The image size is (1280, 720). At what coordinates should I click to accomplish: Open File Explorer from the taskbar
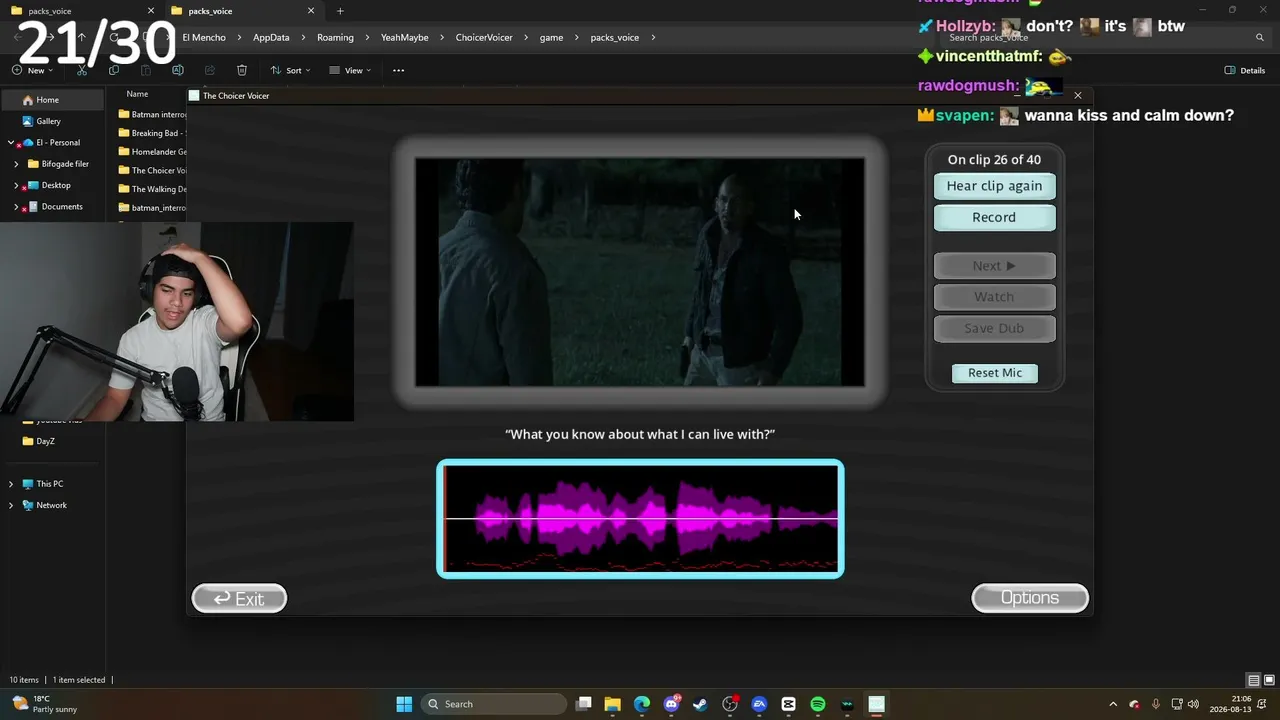[x=612, y=704]
